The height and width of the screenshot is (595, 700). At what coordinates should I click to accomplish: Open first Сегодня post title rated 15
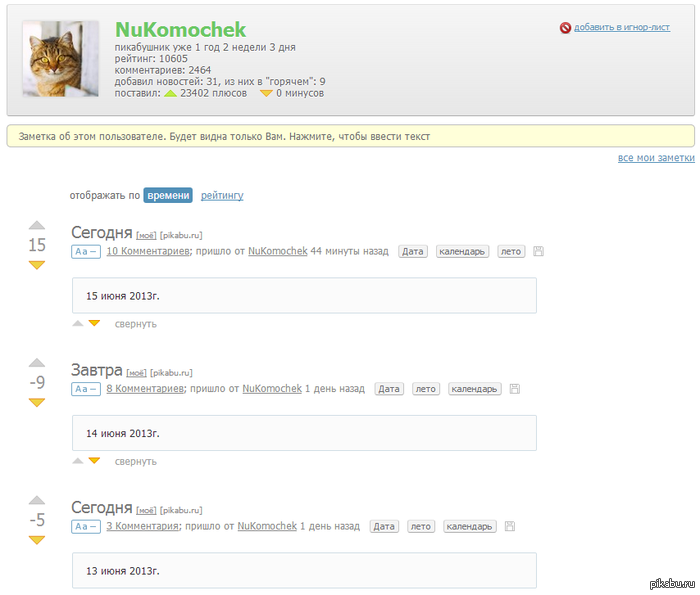click(102, 233)
